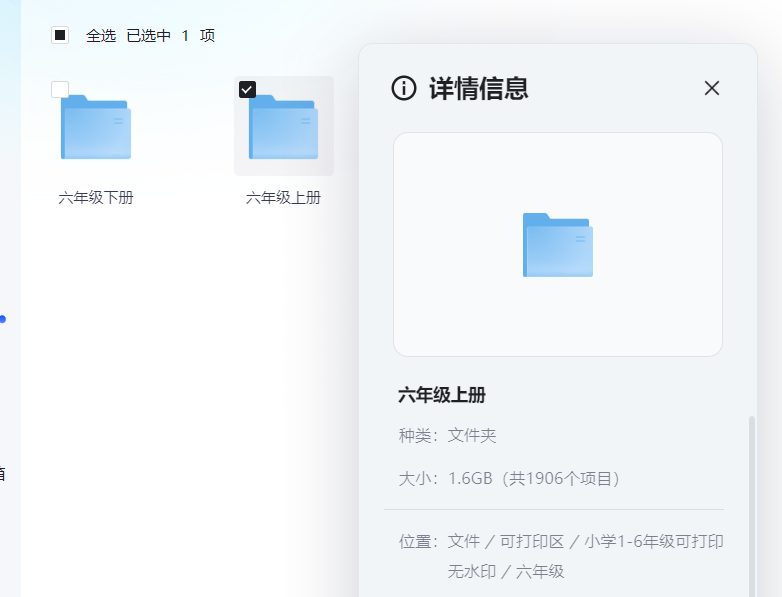Select the 六年级下册 folder name label
The width and height of the screenshot is (782, 597).
[96, 197]
